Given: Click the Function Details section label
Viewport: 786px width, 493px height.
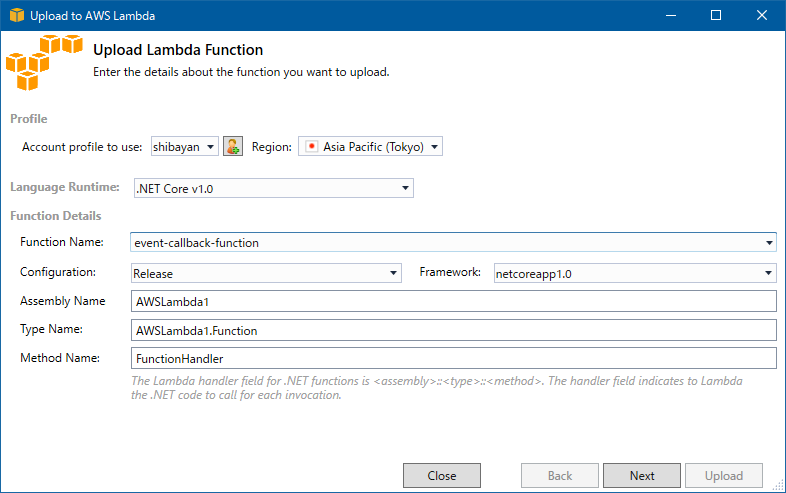Looking at the screenshot, I should click(56, 216).
